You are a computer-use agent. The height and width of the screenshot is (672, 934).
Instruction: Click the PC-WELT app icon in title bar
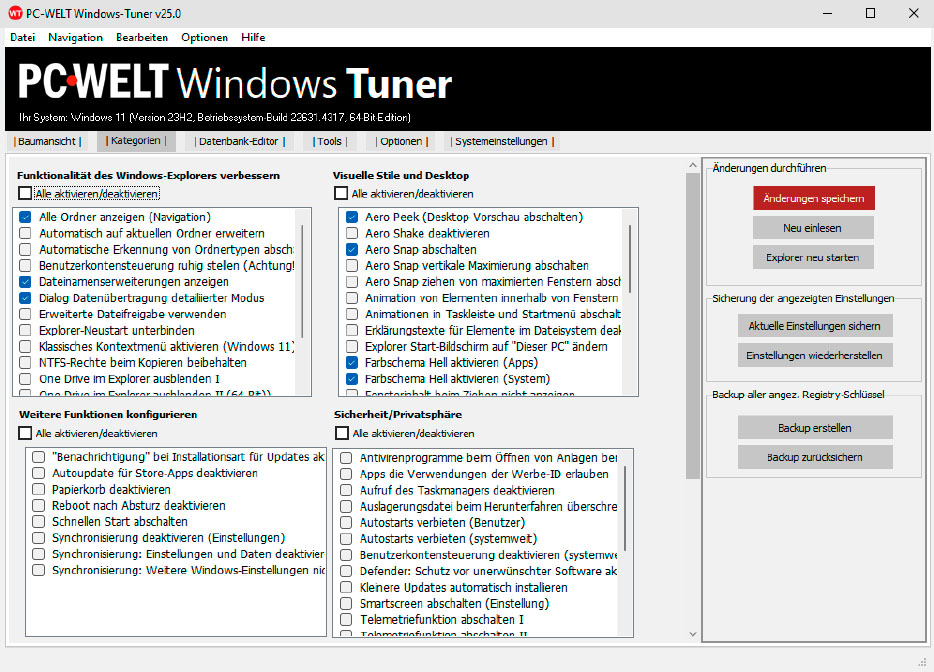click(15, 13)
